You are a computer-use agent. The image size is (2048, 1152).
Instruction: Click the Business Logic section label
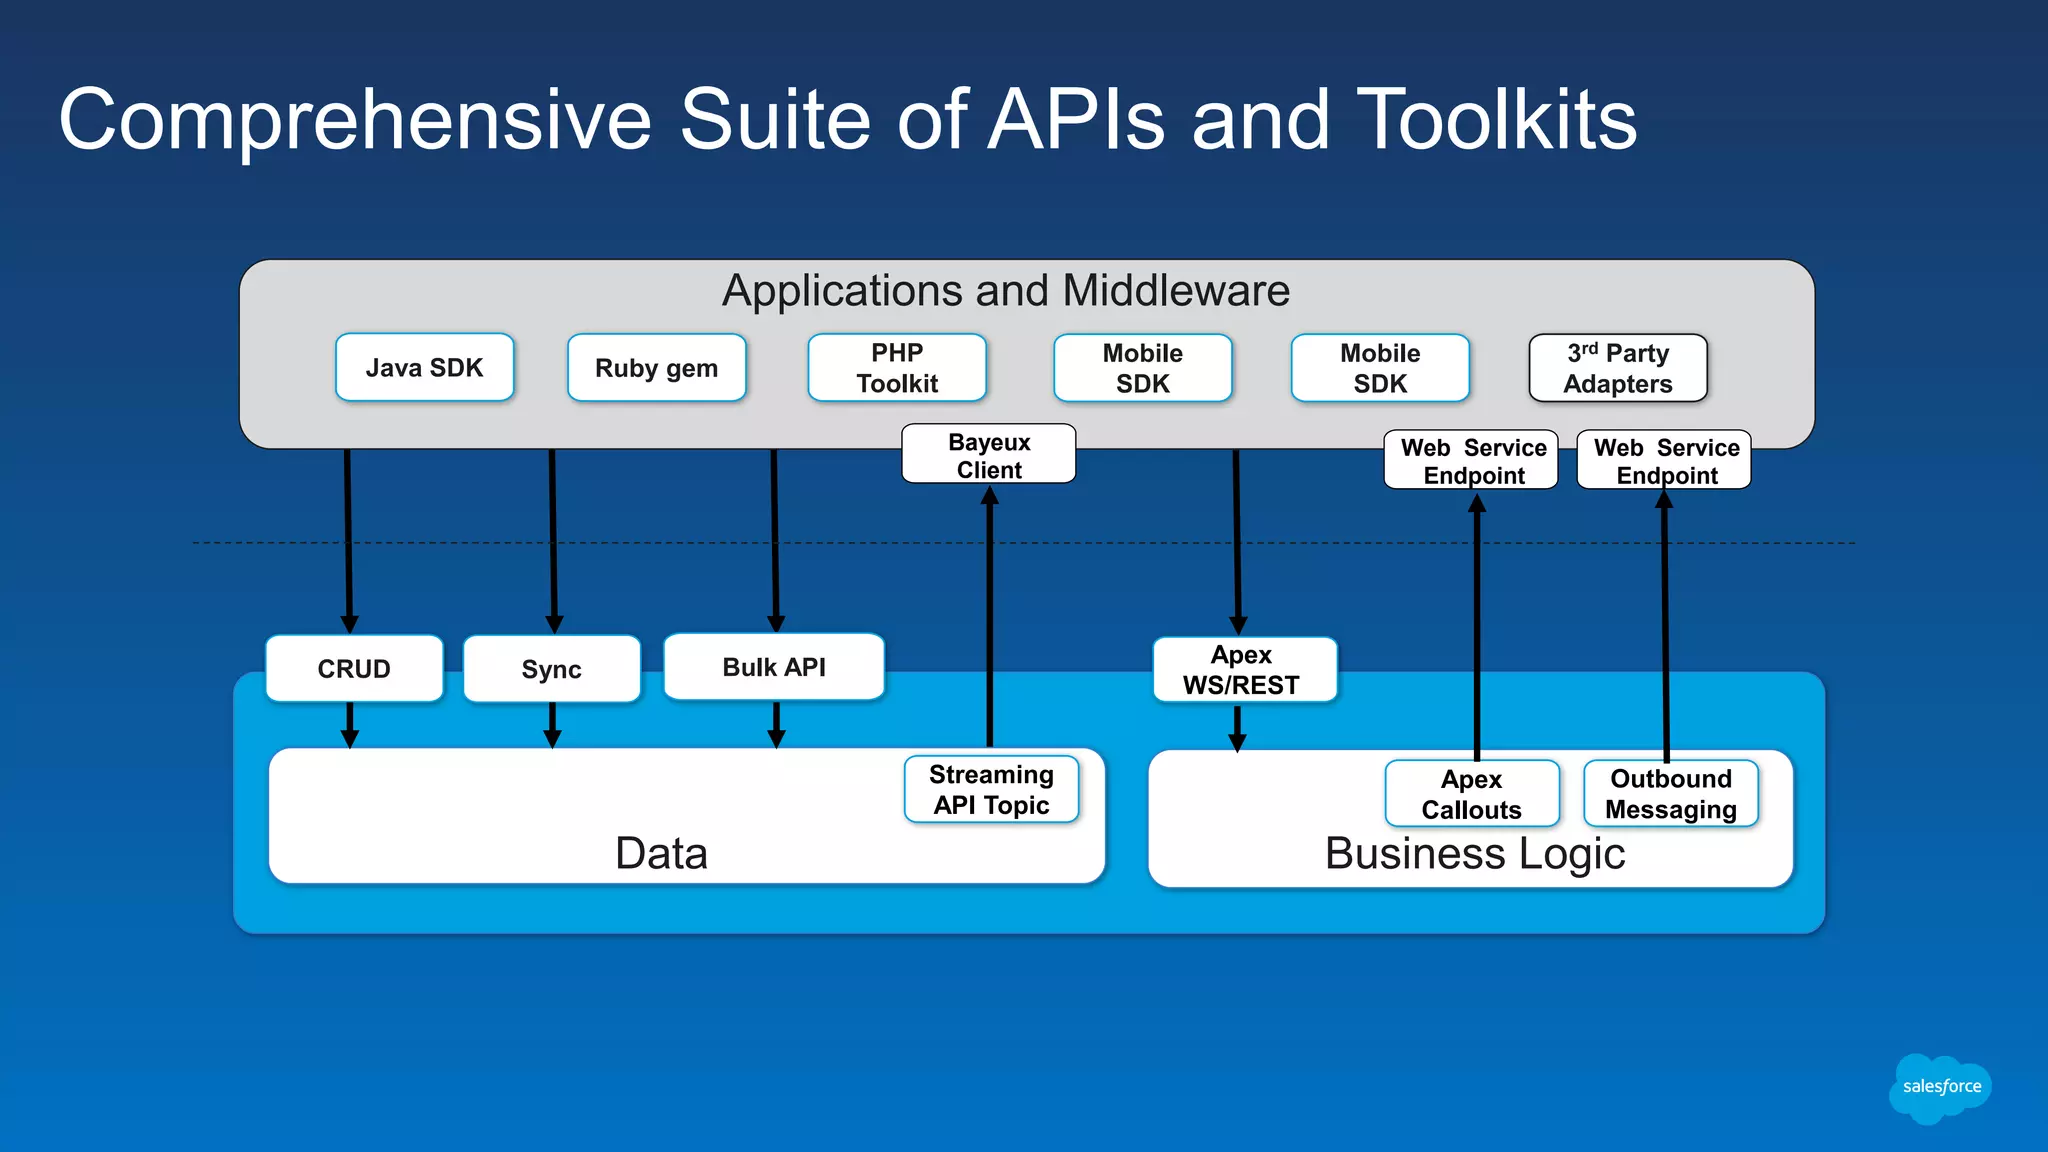pyautogui.click(x=1474, y=853)
